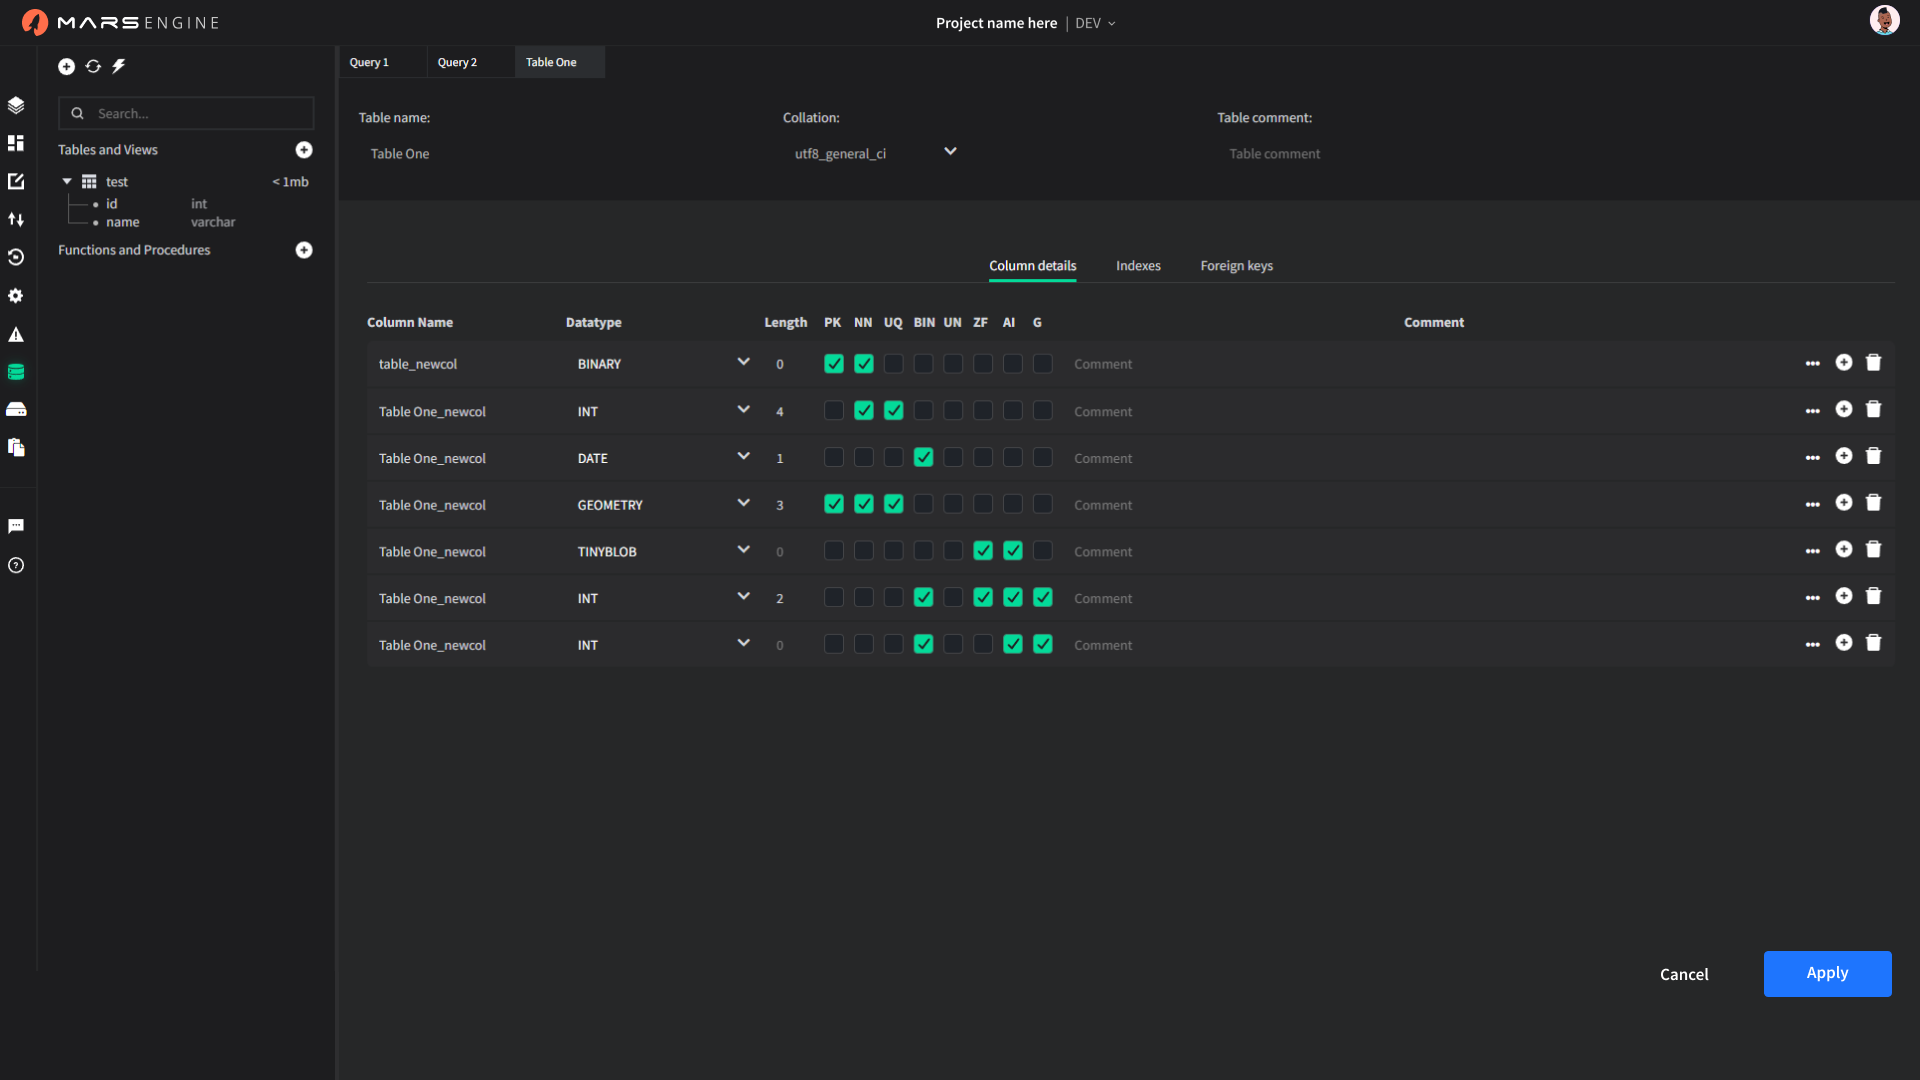Enable PK checkbox for the DATE row
This screenshot has height=1080, width=1920.
coord(833,458)
